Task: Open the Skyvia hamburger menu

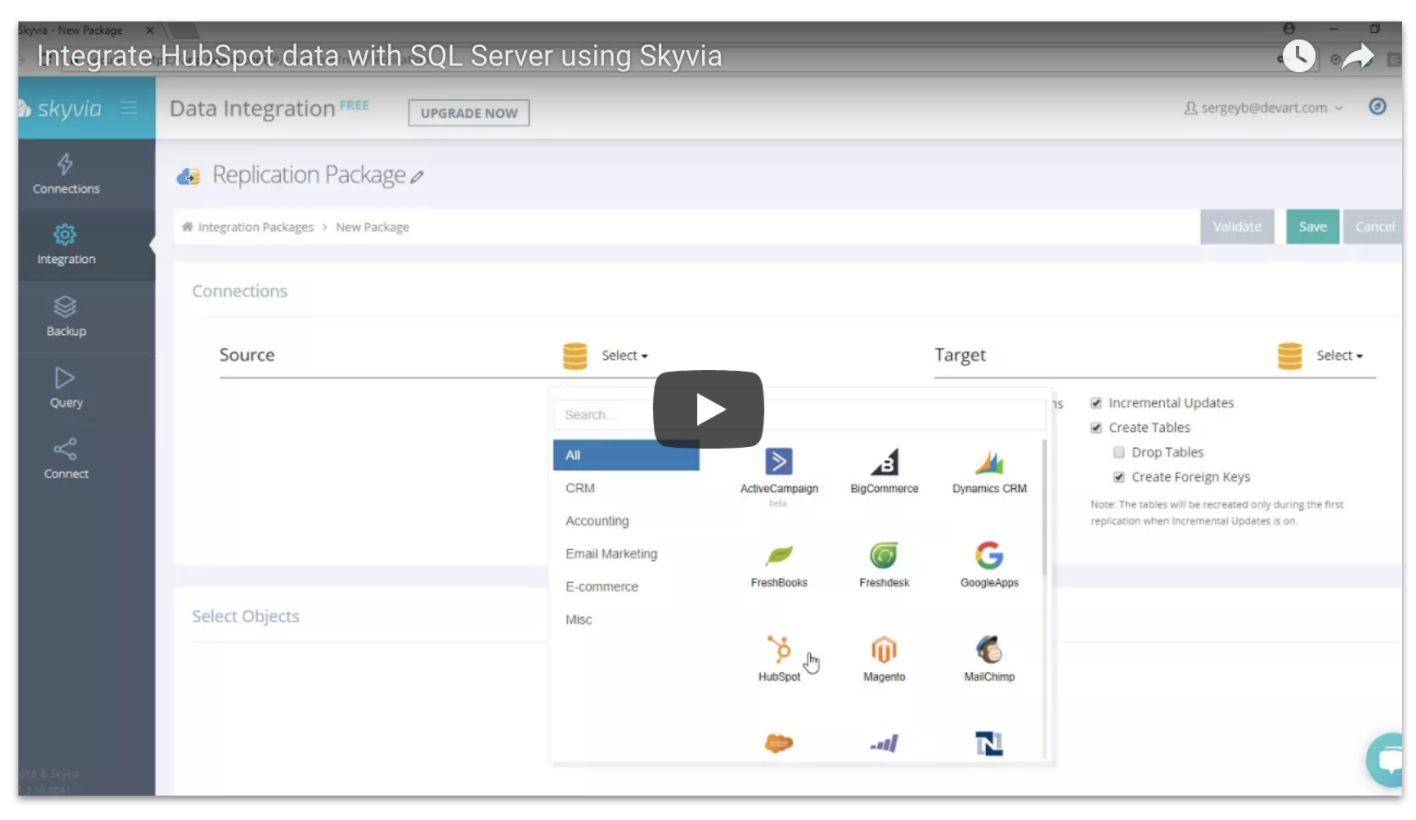Action: pyautogui.click(x=129, y=108)
